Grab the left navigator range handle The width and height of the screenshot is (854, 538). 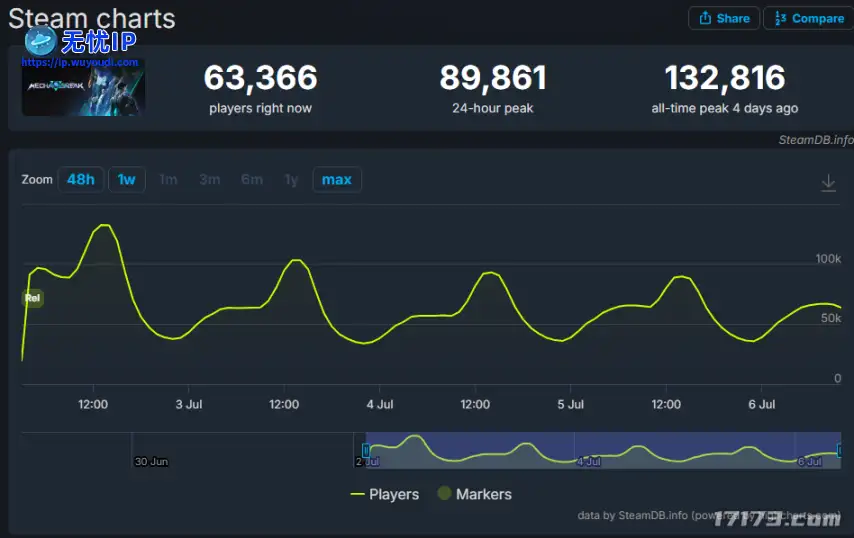tap(366, 450)
